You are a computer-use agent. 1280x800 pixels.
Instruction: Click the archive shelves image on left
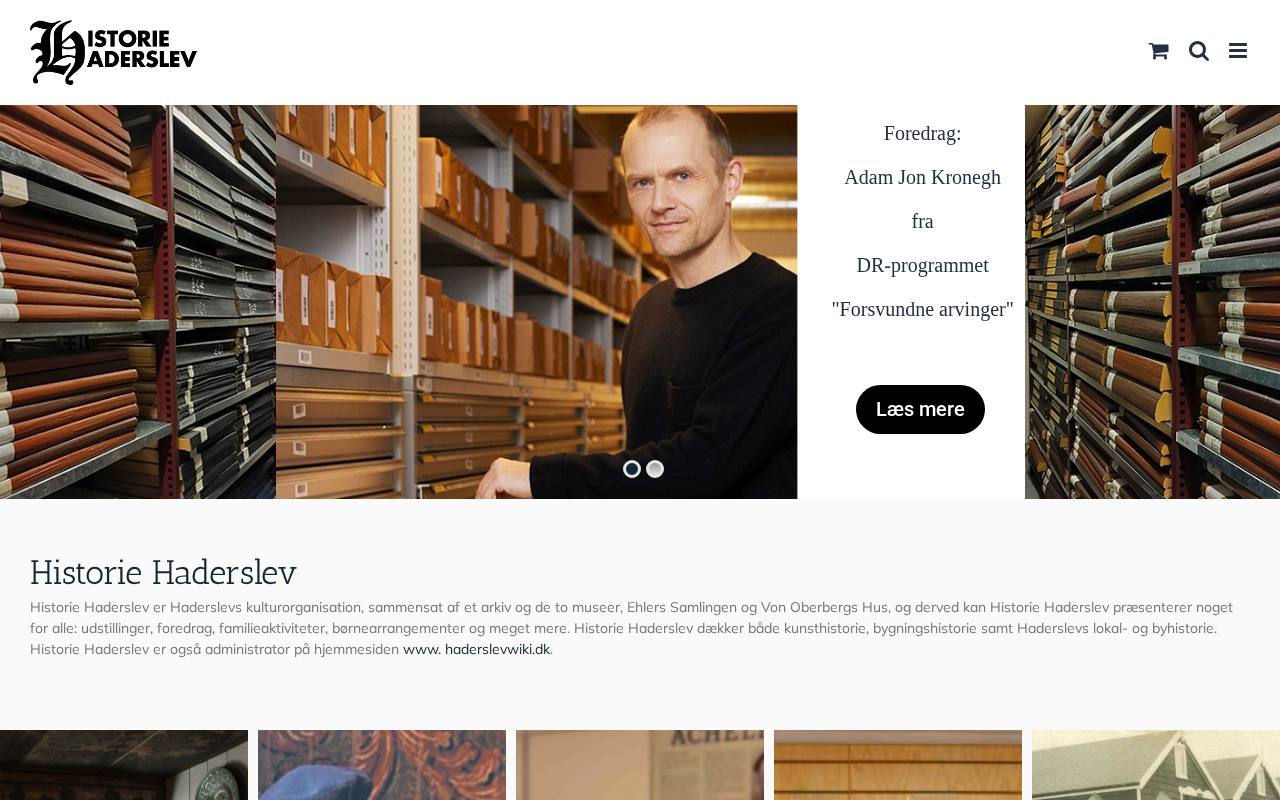tap(138, 302)
